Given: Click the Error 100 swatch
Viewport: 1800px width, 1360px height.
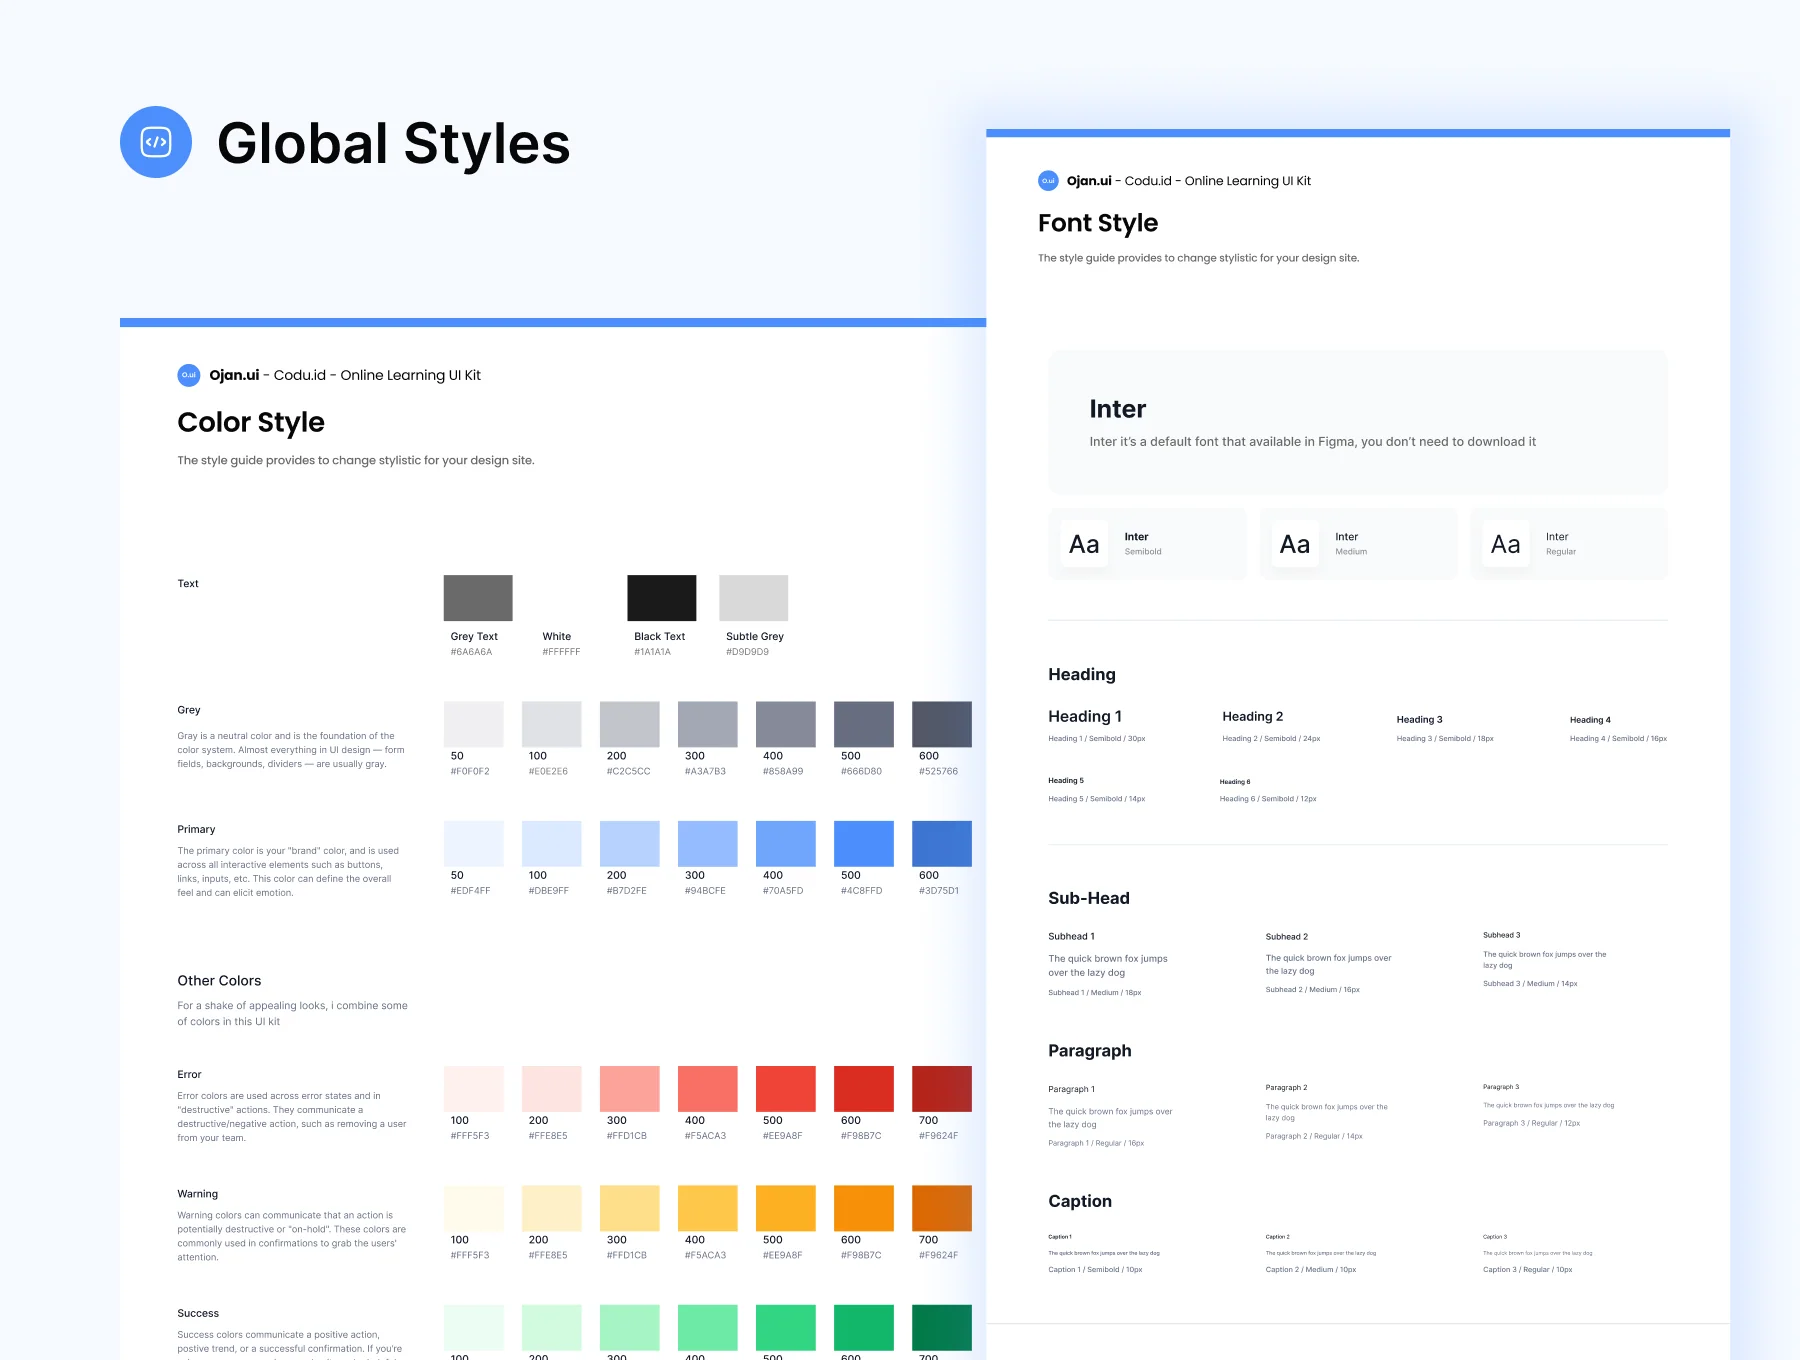Looking at the screenshot, I should [474, 1089].
